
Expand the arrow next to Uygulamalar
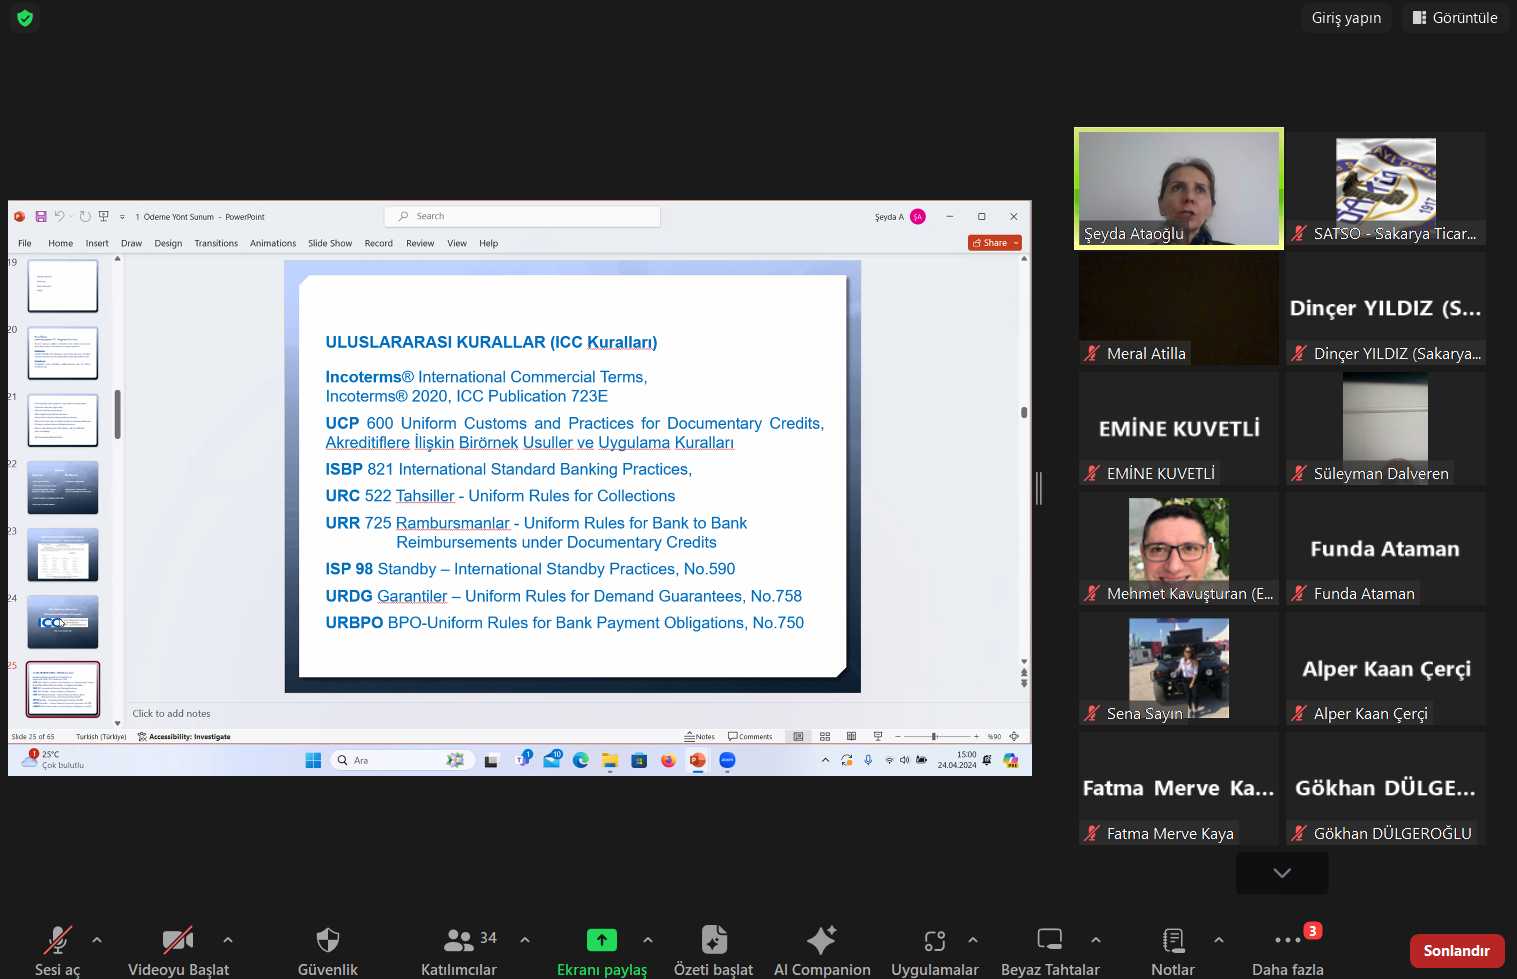click(973, 940)
